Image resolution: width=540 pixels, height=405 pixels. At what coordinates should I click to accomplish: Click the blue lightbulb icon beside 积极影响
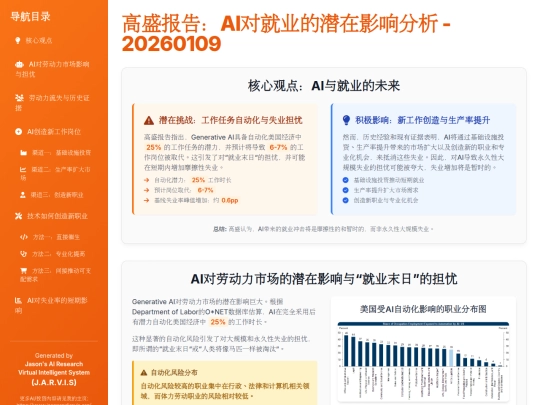click(x=346, y=120)
